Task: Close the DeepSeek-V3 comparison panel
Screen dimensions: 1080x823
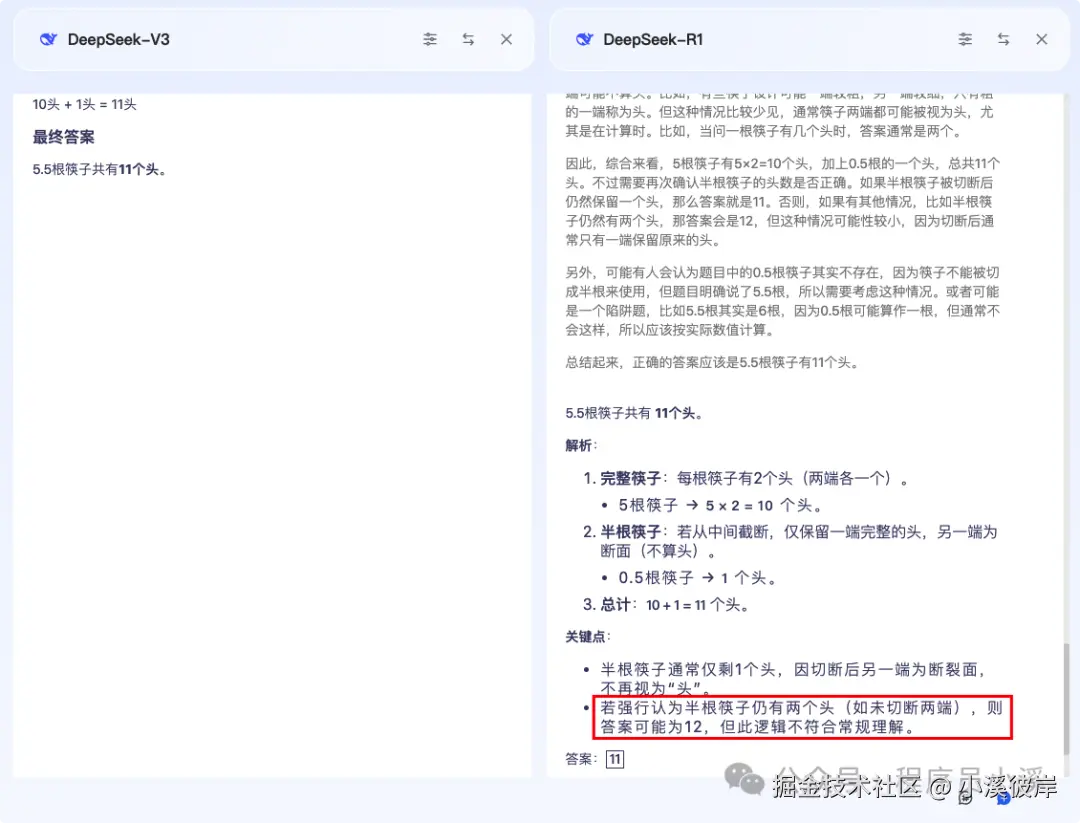Action: pyautogui.click(x=506, y=39)
